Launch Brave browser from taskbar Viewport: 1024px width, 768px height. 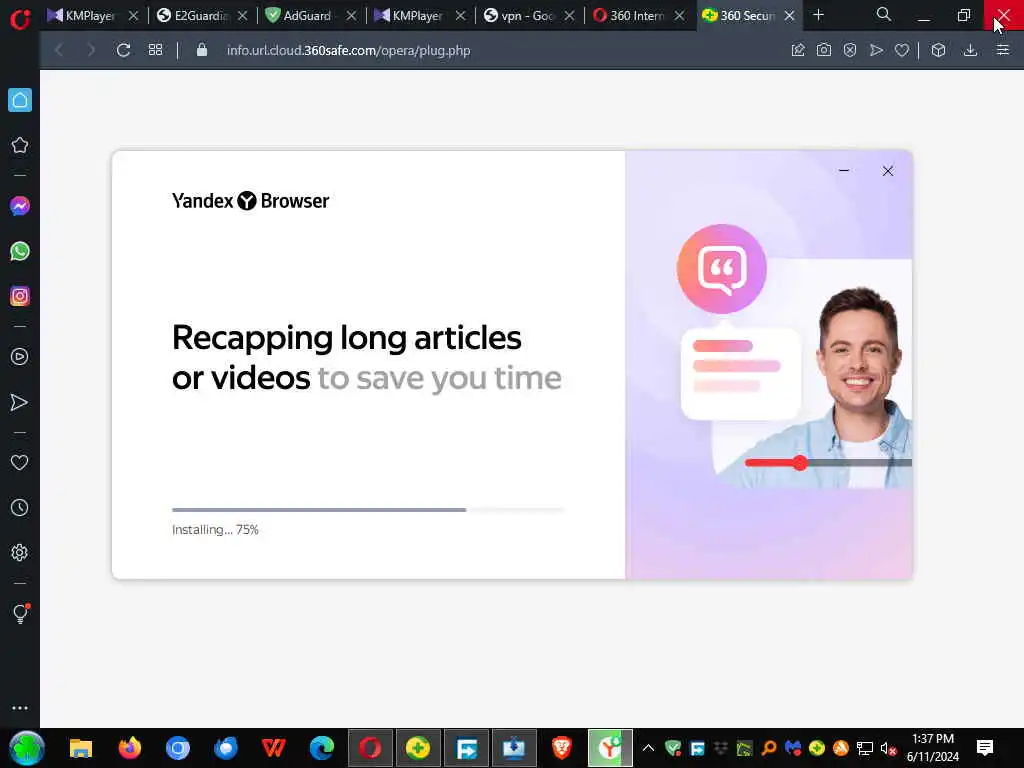coord(562,748)
